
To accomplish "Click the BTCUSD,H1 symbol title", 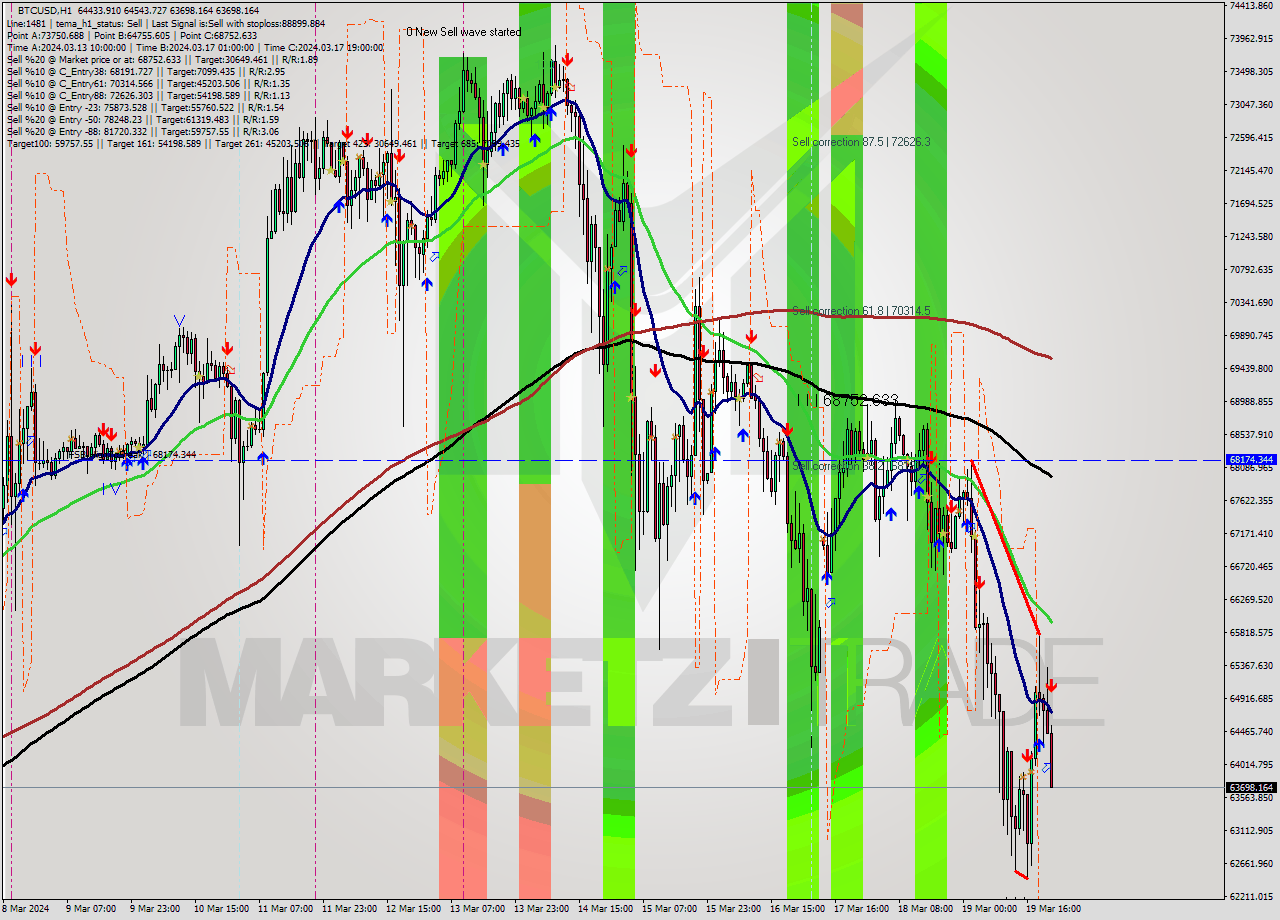I will [x=46, y=10].
